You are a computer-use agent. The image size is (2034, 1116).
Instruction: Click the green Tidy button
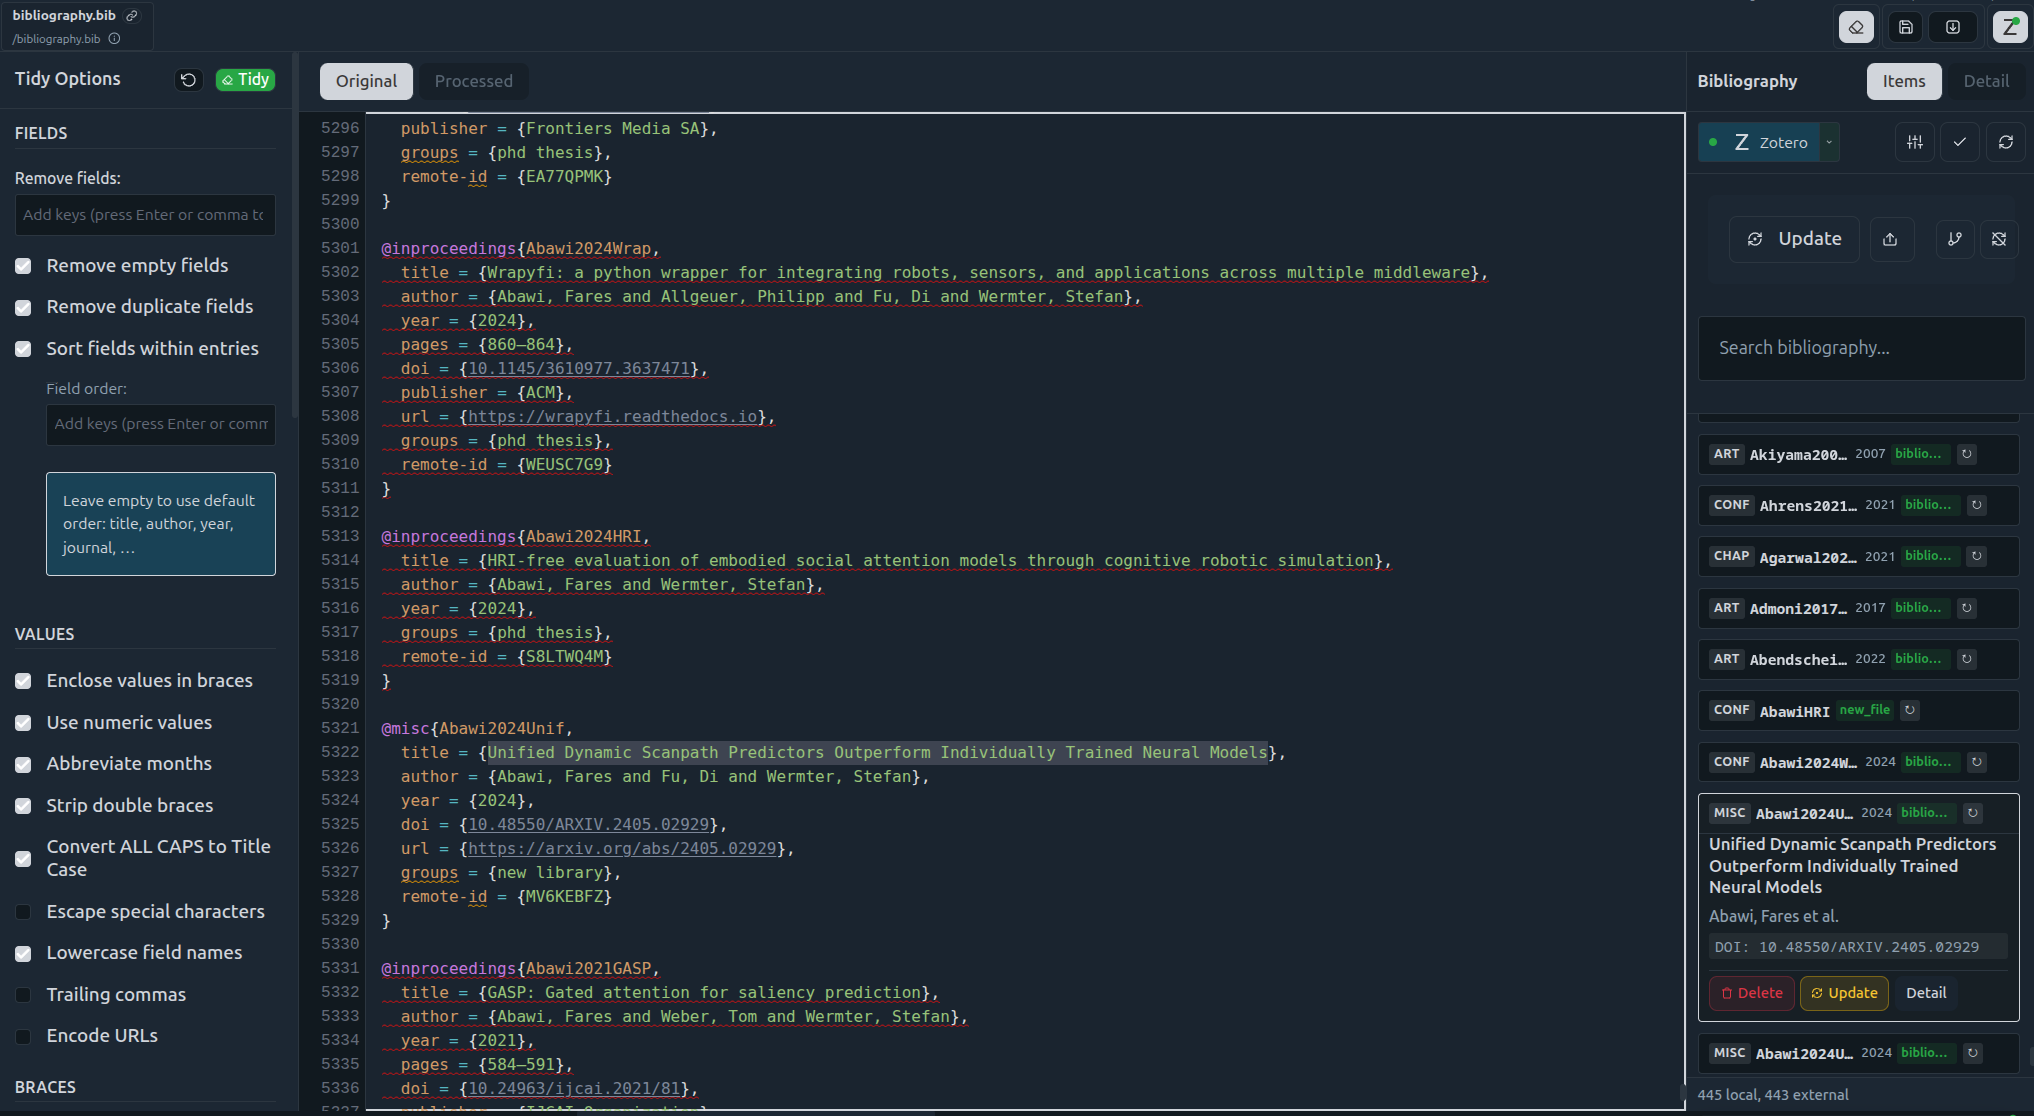point(245,80)
